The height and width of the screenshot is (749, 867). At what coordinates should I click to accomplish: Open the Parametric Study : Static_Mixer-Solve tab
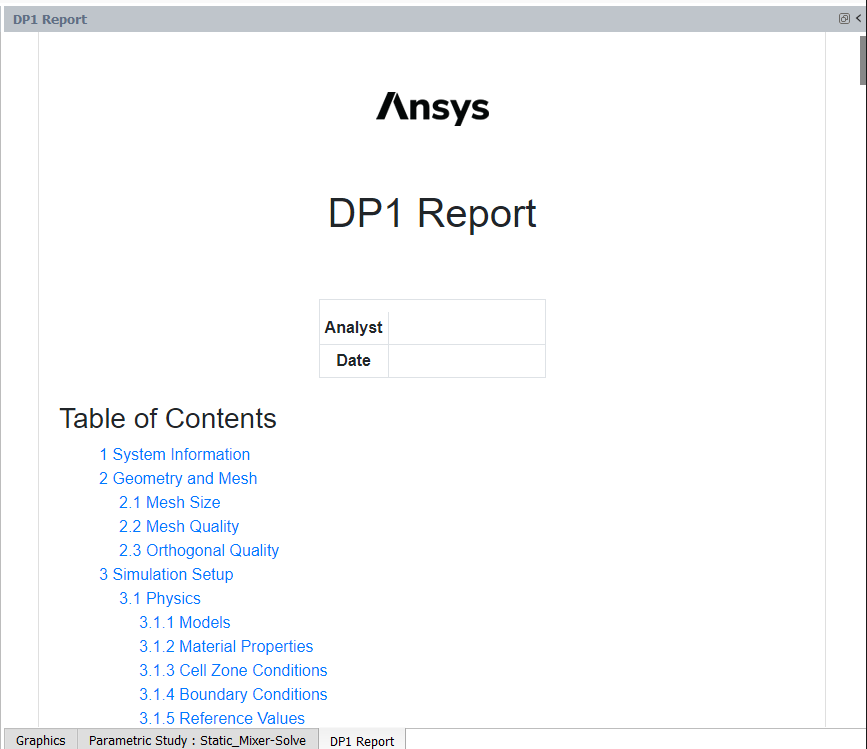tap(197, 740)
